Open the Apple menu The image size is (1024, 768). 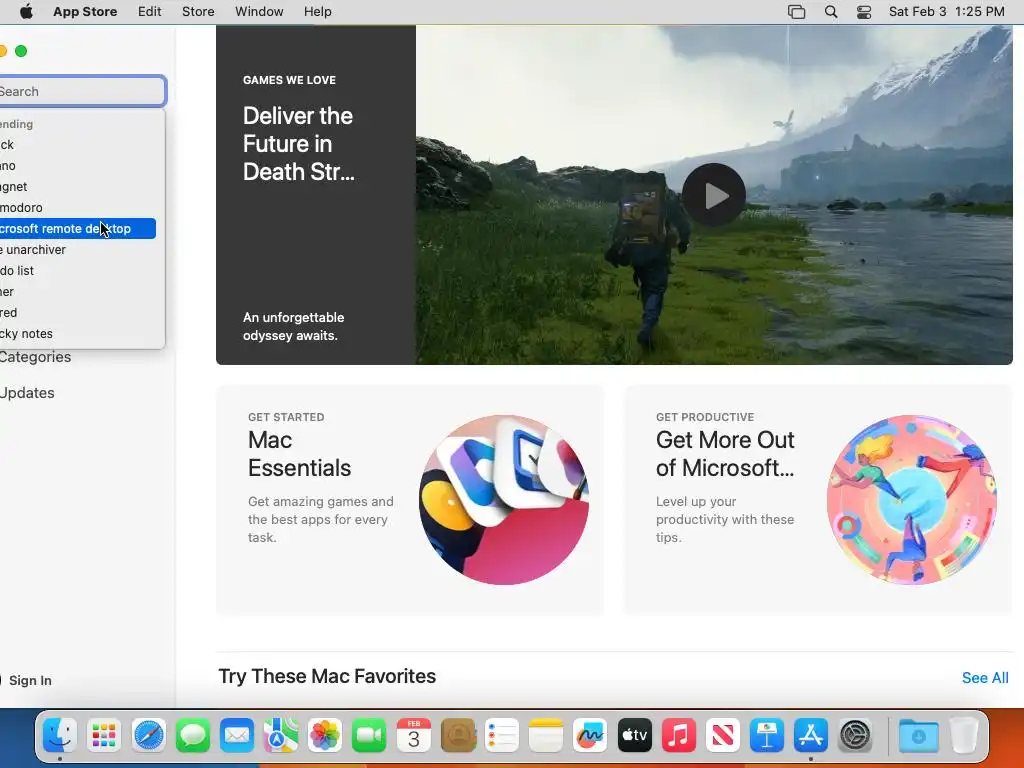click(x=26, y=12)
